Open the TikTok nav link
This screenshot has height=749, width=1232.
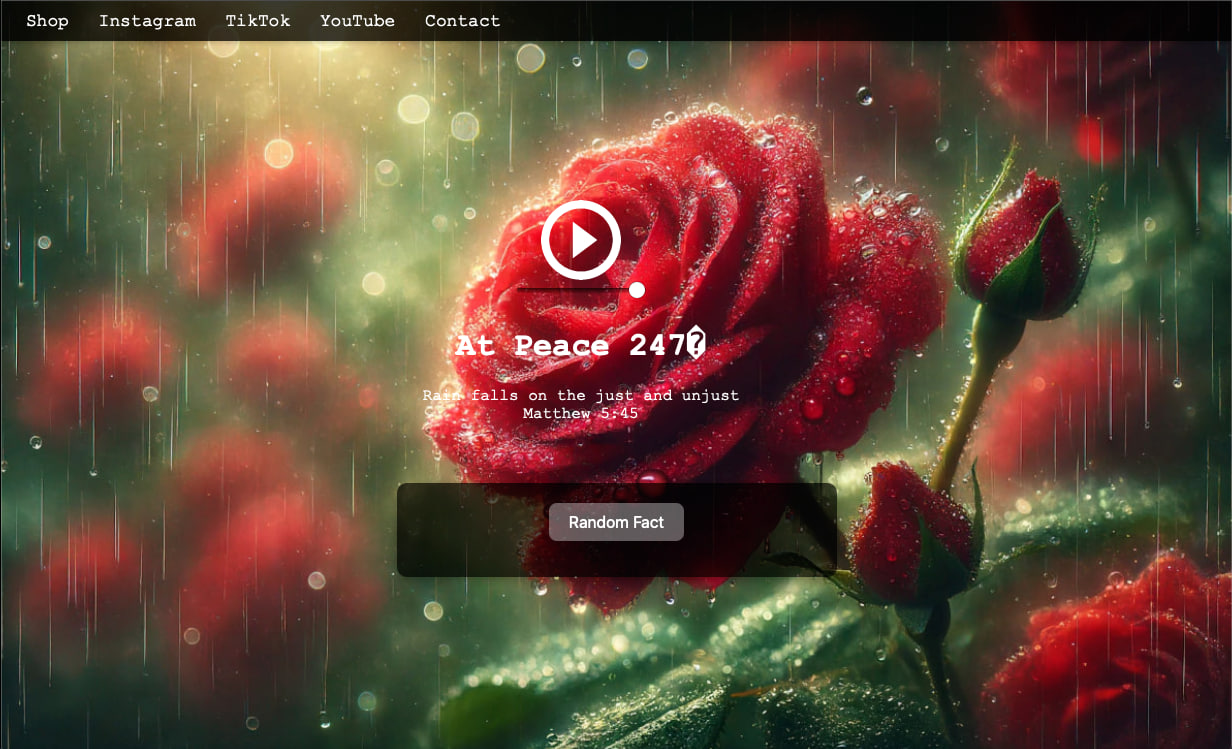[258, 21]
